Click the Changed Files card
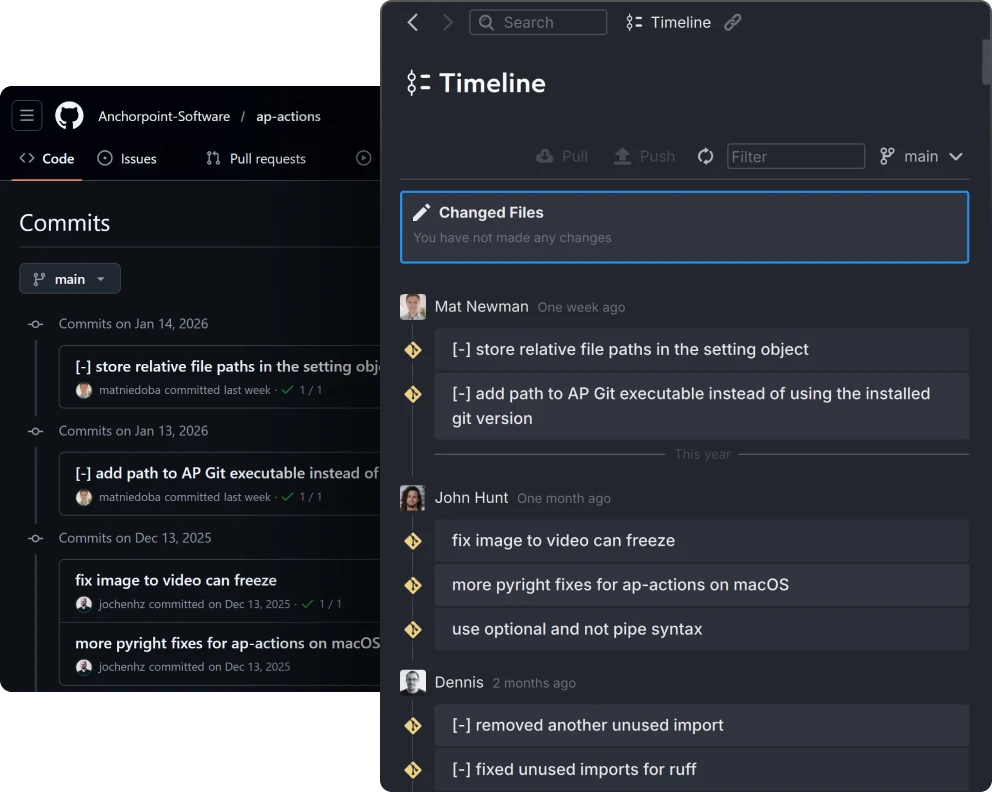The height and width of the screenshot is (792, 992). [684, 227]
